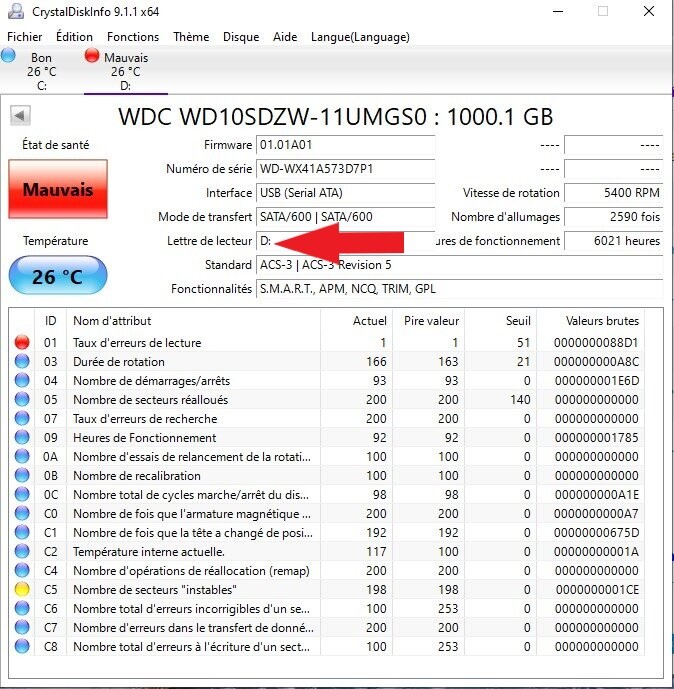The width and height of the screenshot is (674, 689).
Task: Click the Valeurs brutes column header
Action: click(x=591, y=321)
